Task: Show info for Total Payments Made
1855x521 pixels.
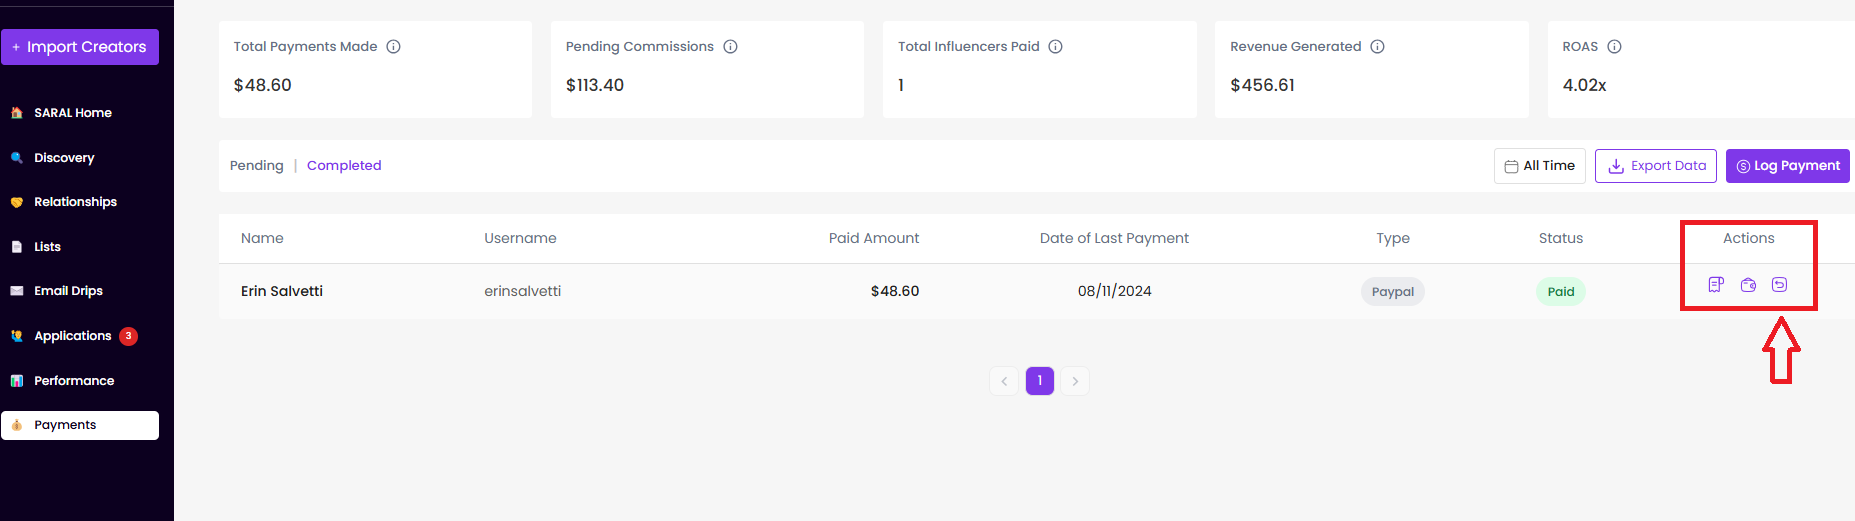Action: 394,47
